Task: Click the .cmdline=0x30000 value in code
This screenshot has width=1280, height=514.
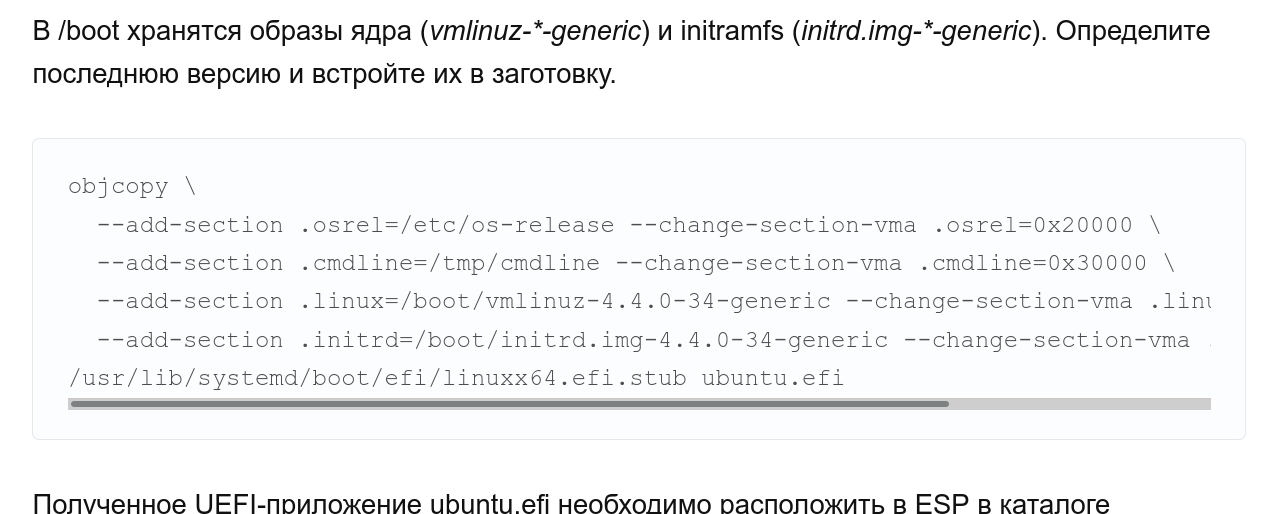Action: coord(1033,263)
